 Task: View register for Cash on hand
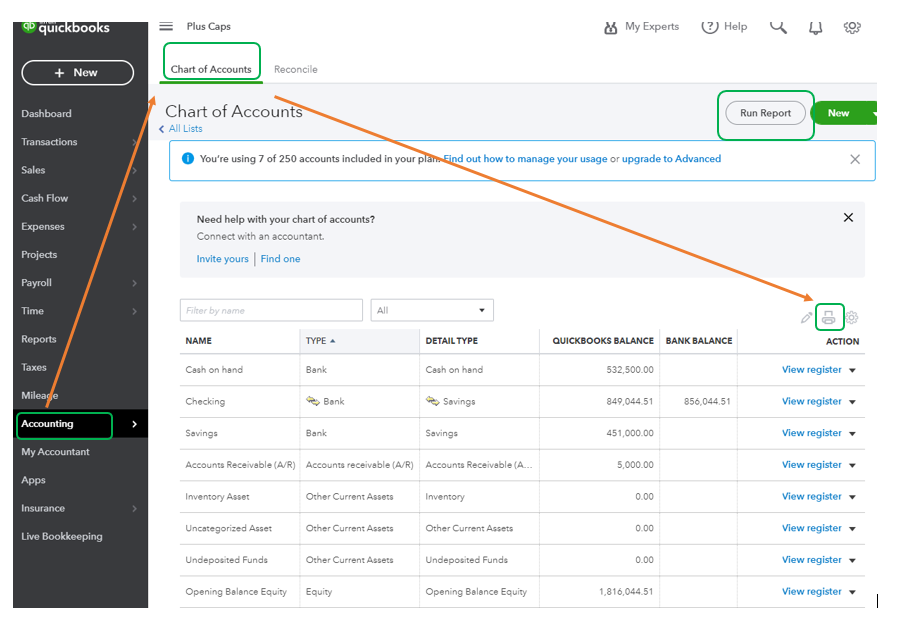(811, 370)
